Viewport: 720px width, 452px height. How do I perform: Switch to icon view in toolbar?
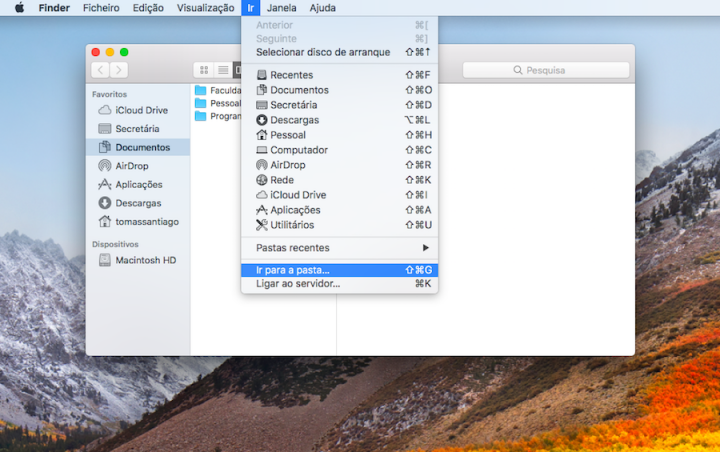point(204,70)
